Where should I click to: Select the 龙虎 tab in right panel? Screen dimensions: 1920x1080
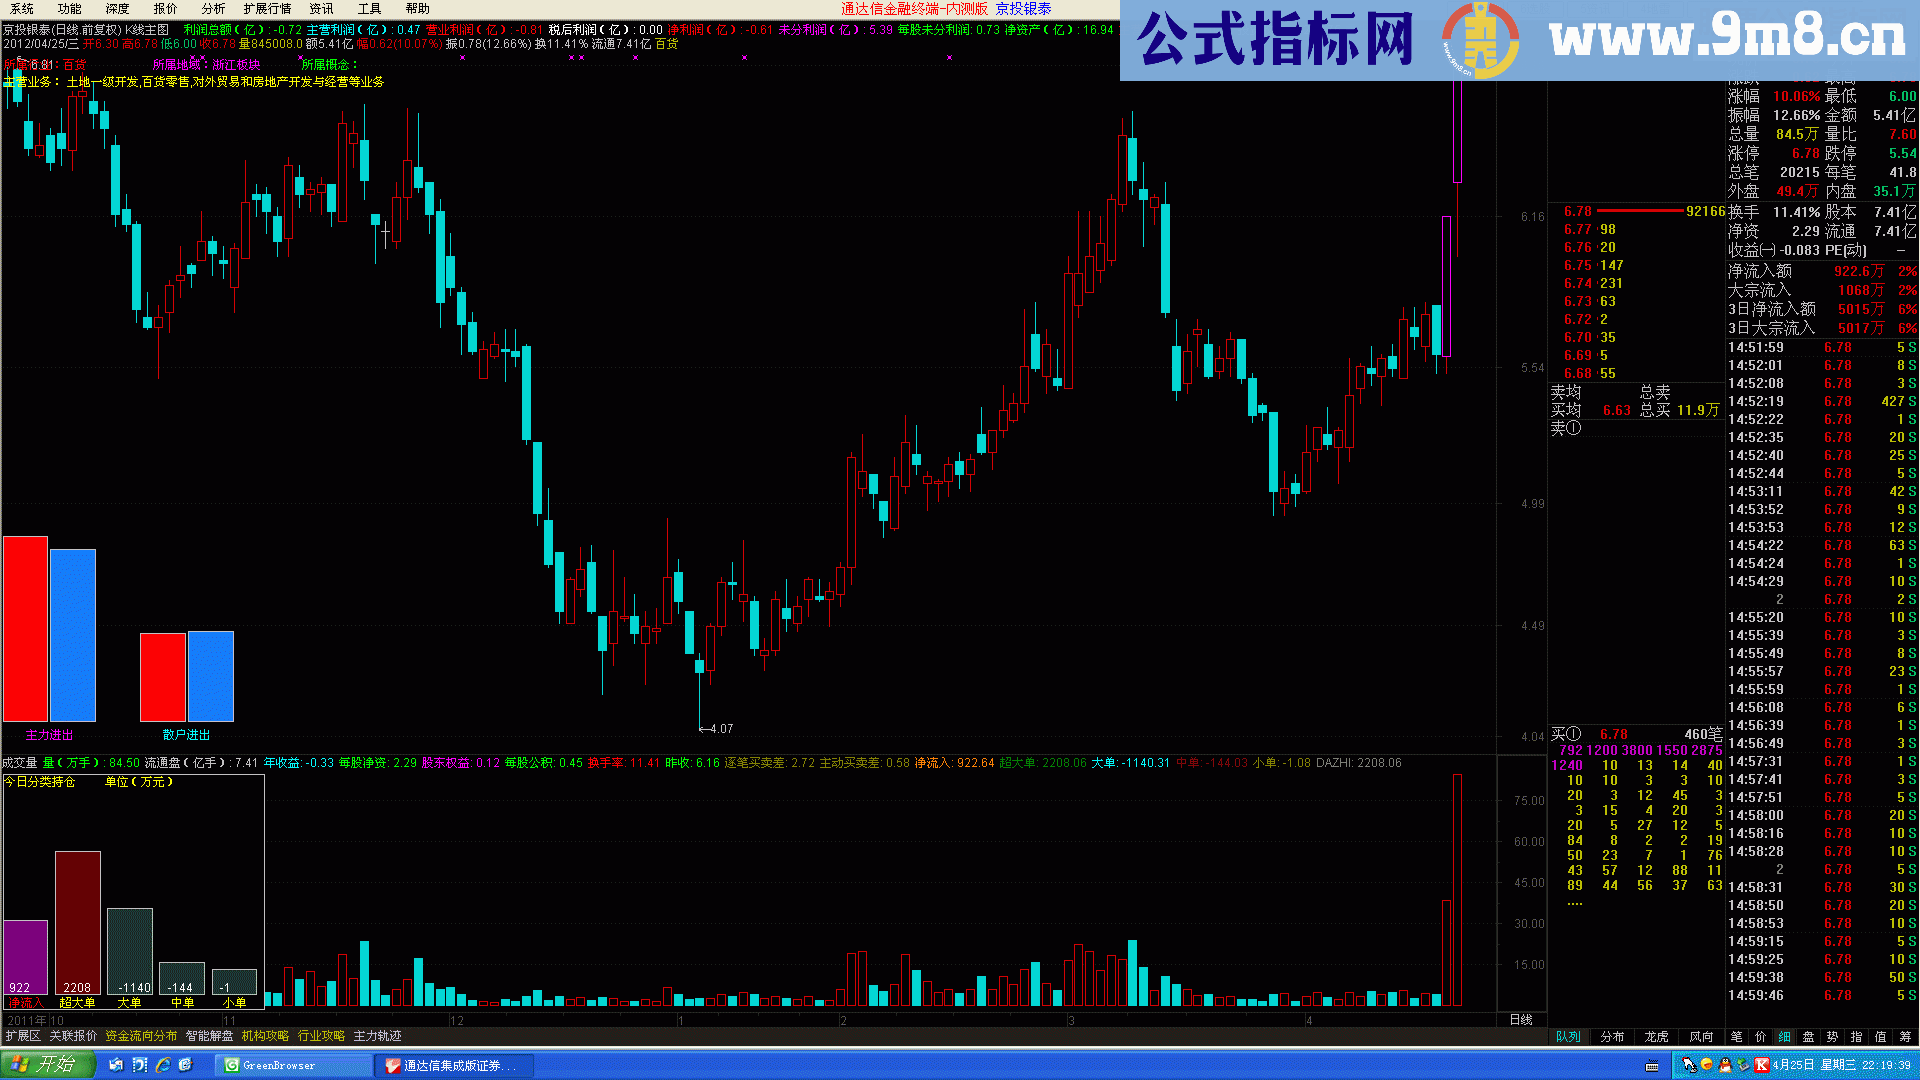pos(1656,1037)
